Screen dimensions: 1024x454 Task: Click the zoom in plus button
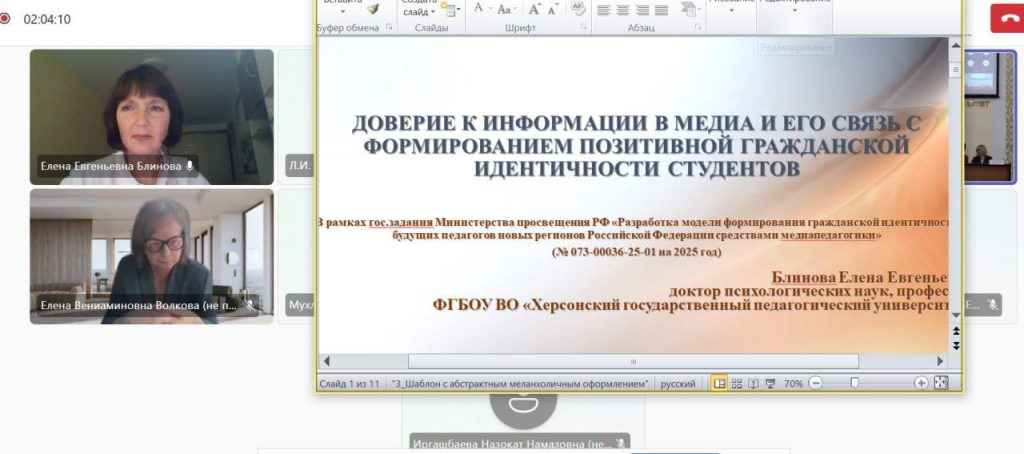pos(921,383)
